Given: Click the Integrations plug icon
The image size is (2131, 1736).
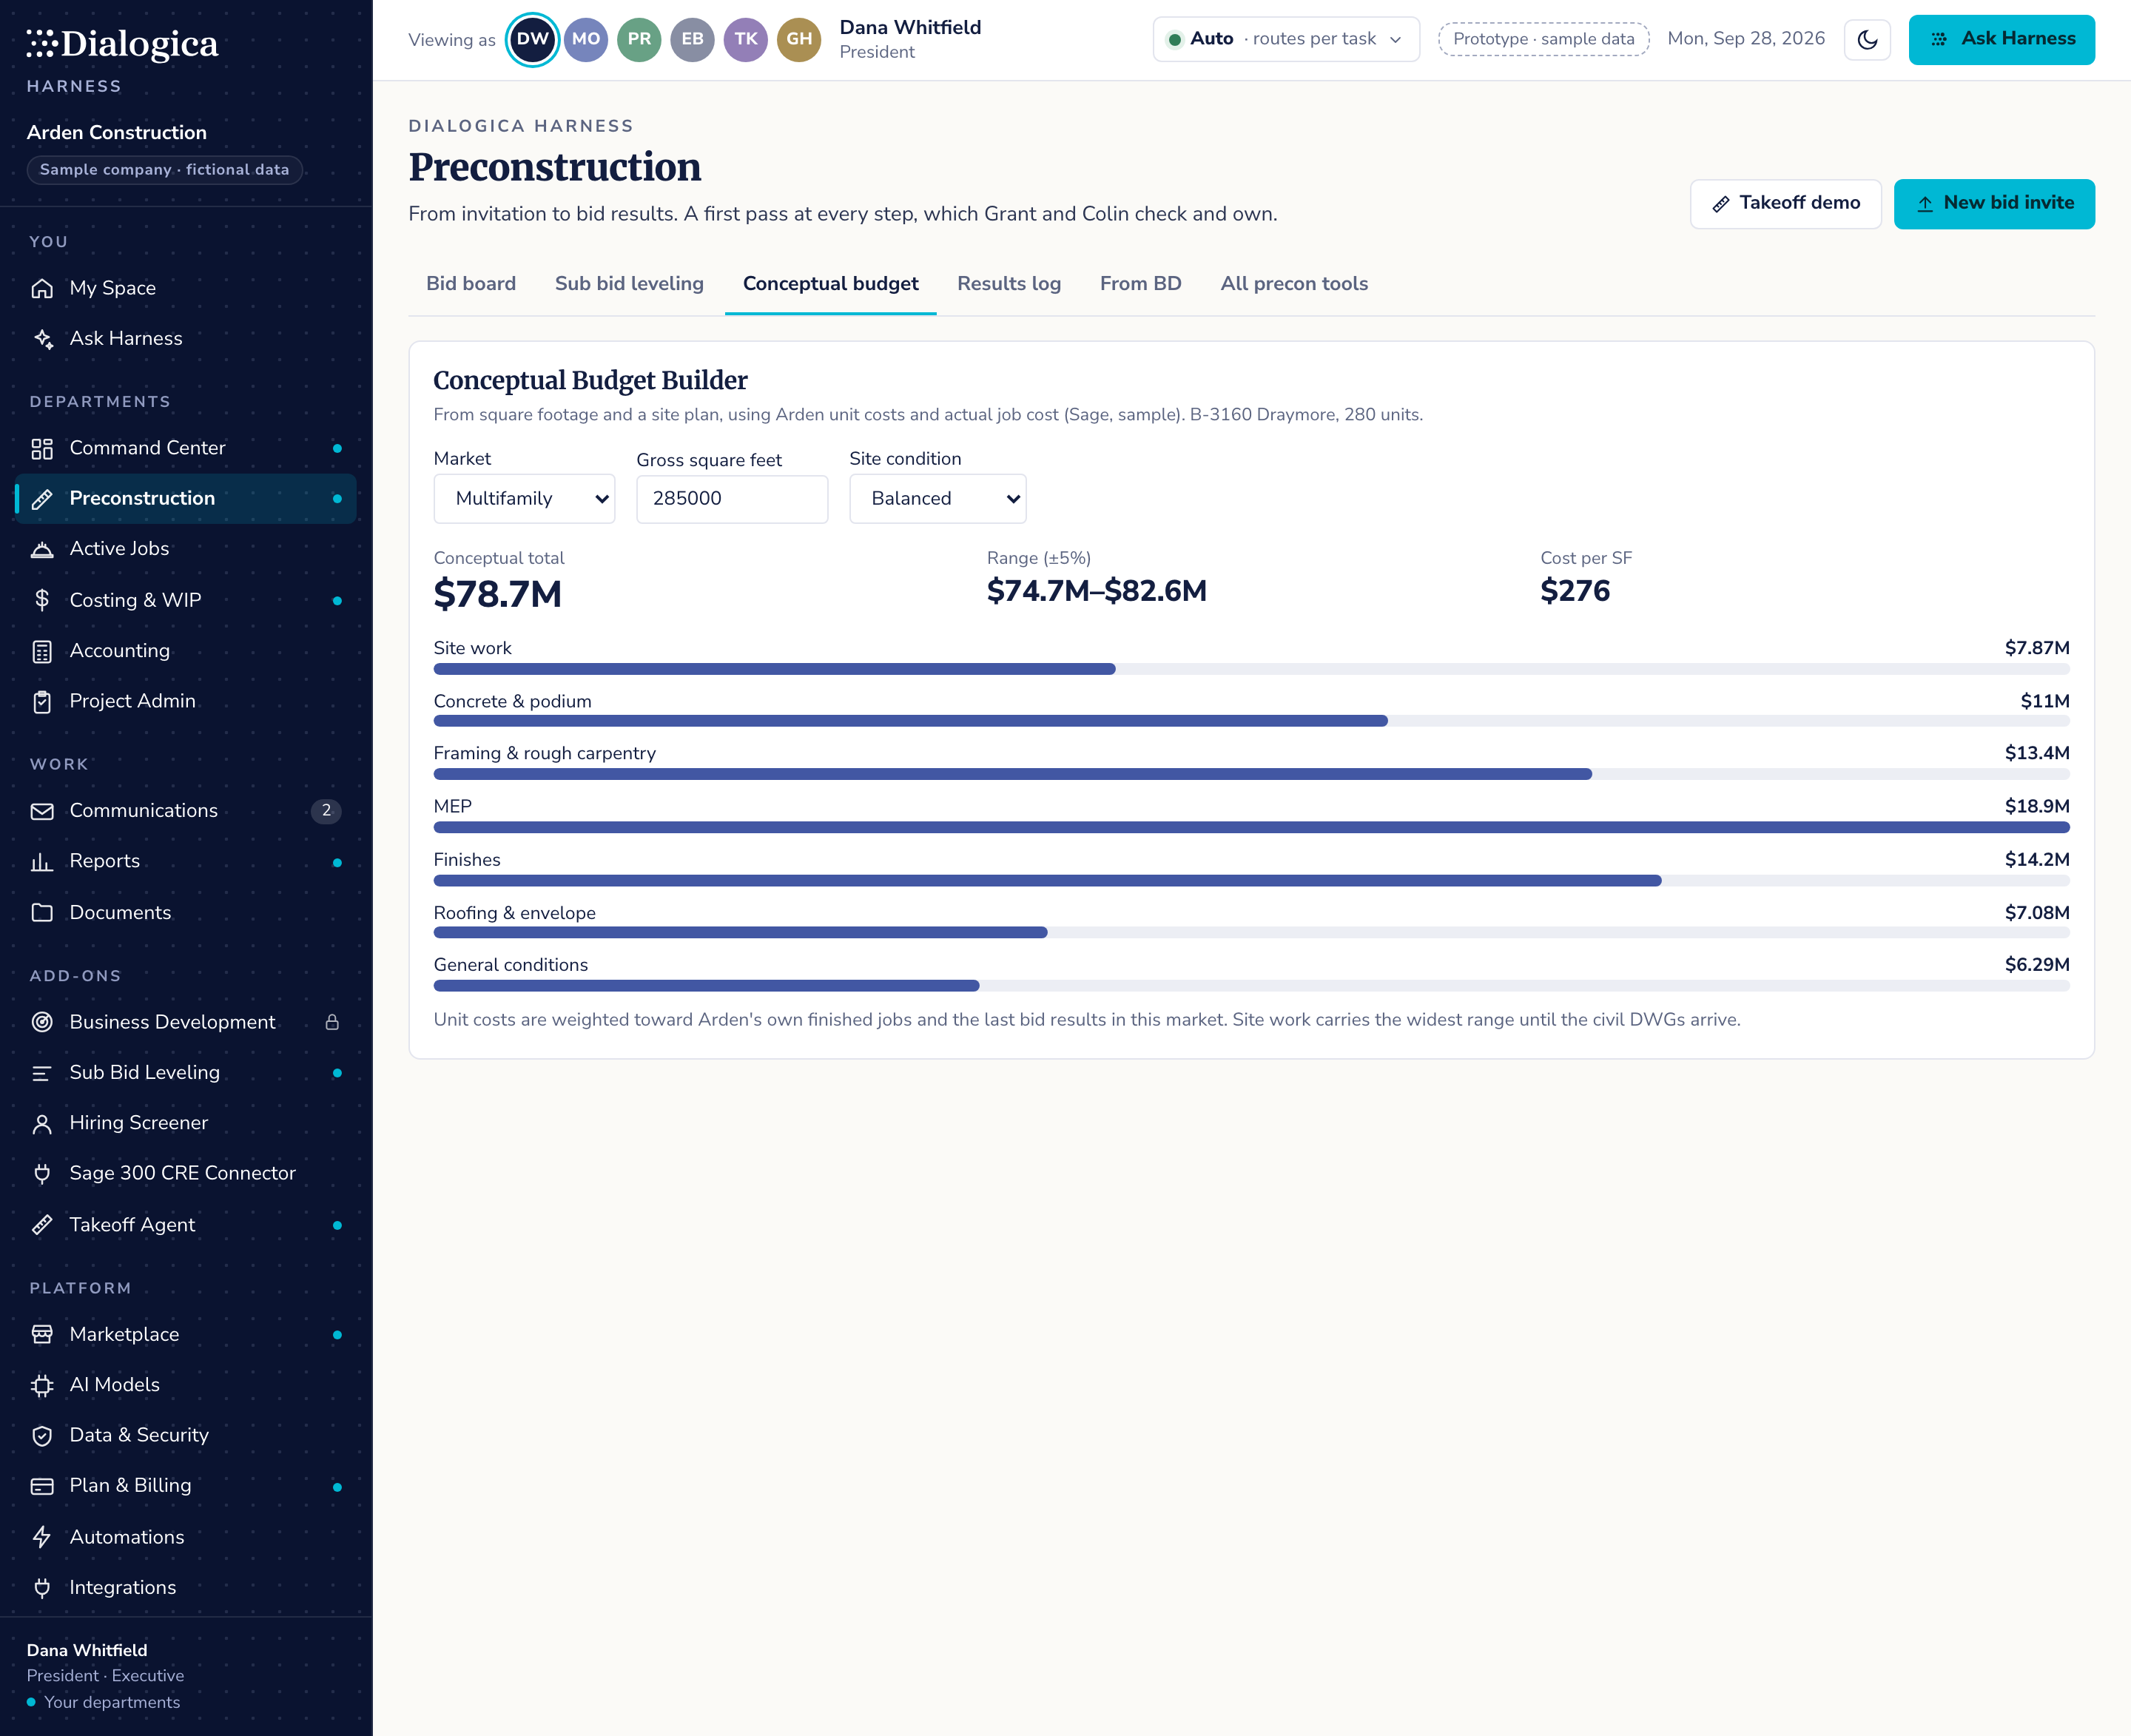Looking at the screenshot, I should [42, 1588].
